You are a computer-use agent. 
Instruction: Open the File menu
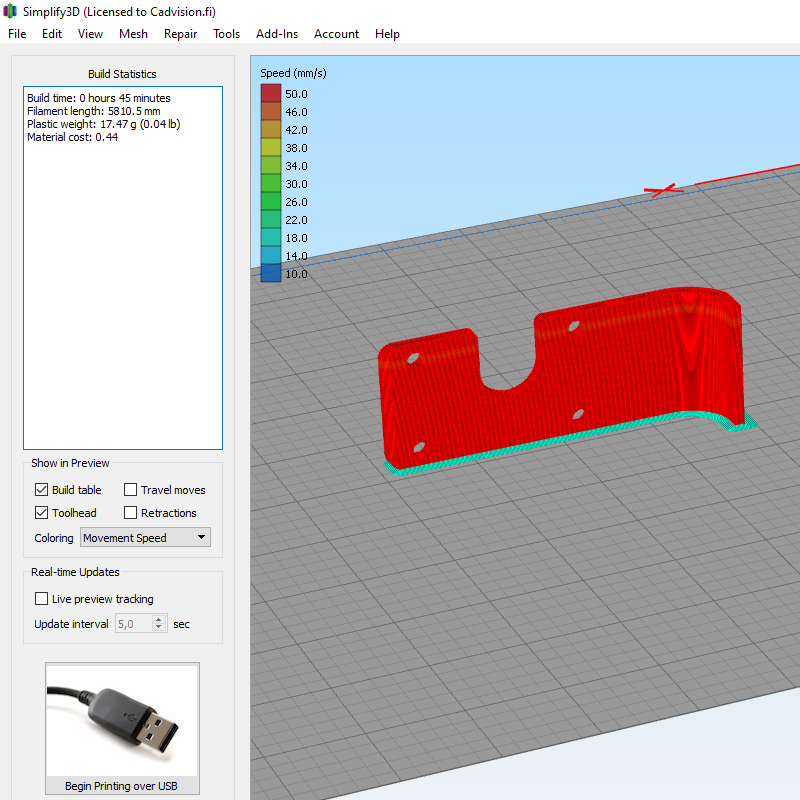17,34
